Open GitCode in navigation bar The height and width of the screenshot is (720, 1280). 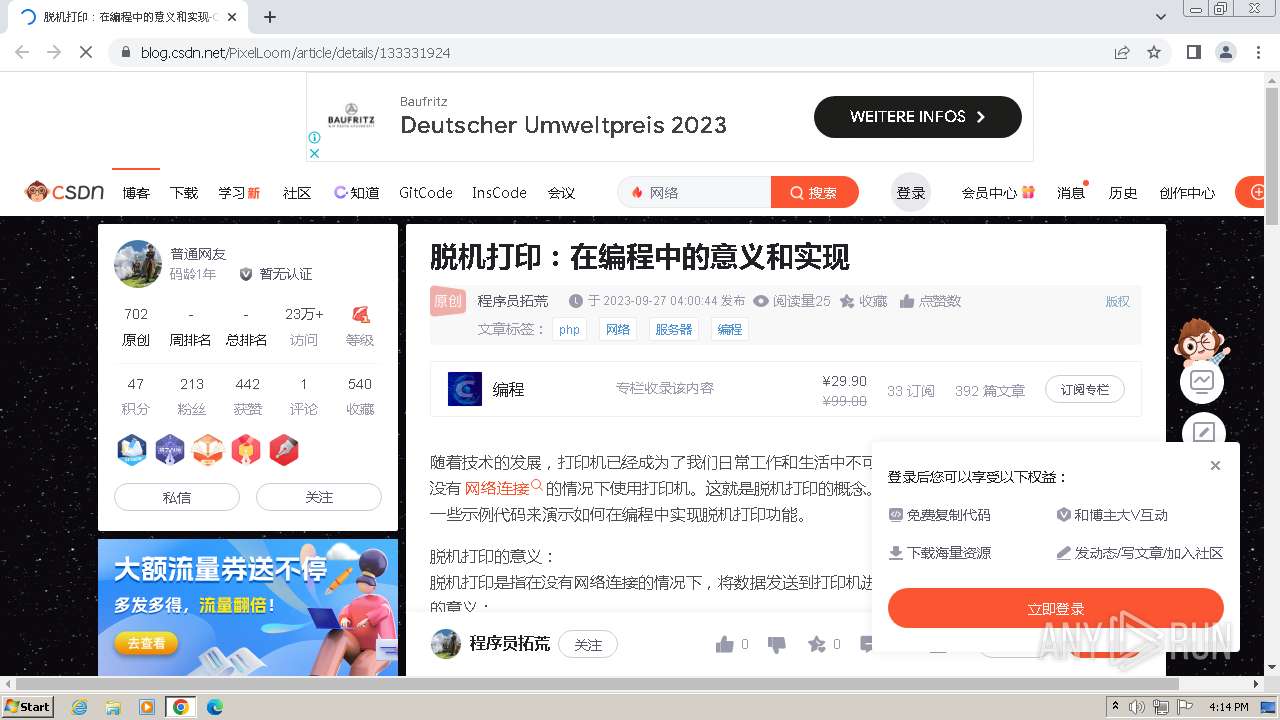[426, 193]
